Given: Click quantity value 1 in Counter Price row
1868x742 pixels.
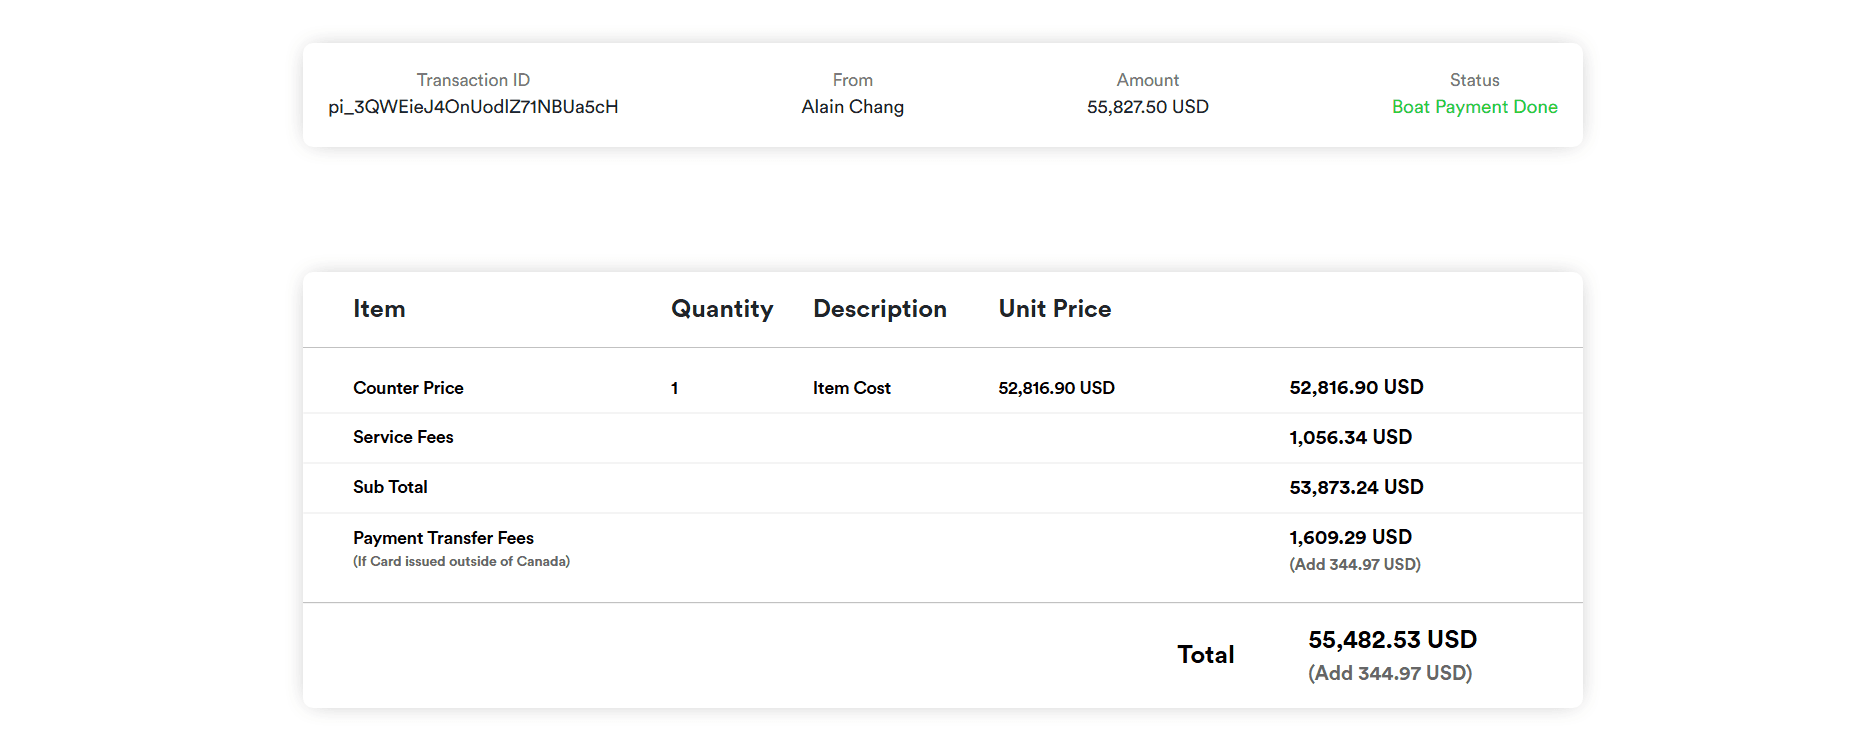Looking at the screenshot, I should pyautogui.click(x=675, y=388).
